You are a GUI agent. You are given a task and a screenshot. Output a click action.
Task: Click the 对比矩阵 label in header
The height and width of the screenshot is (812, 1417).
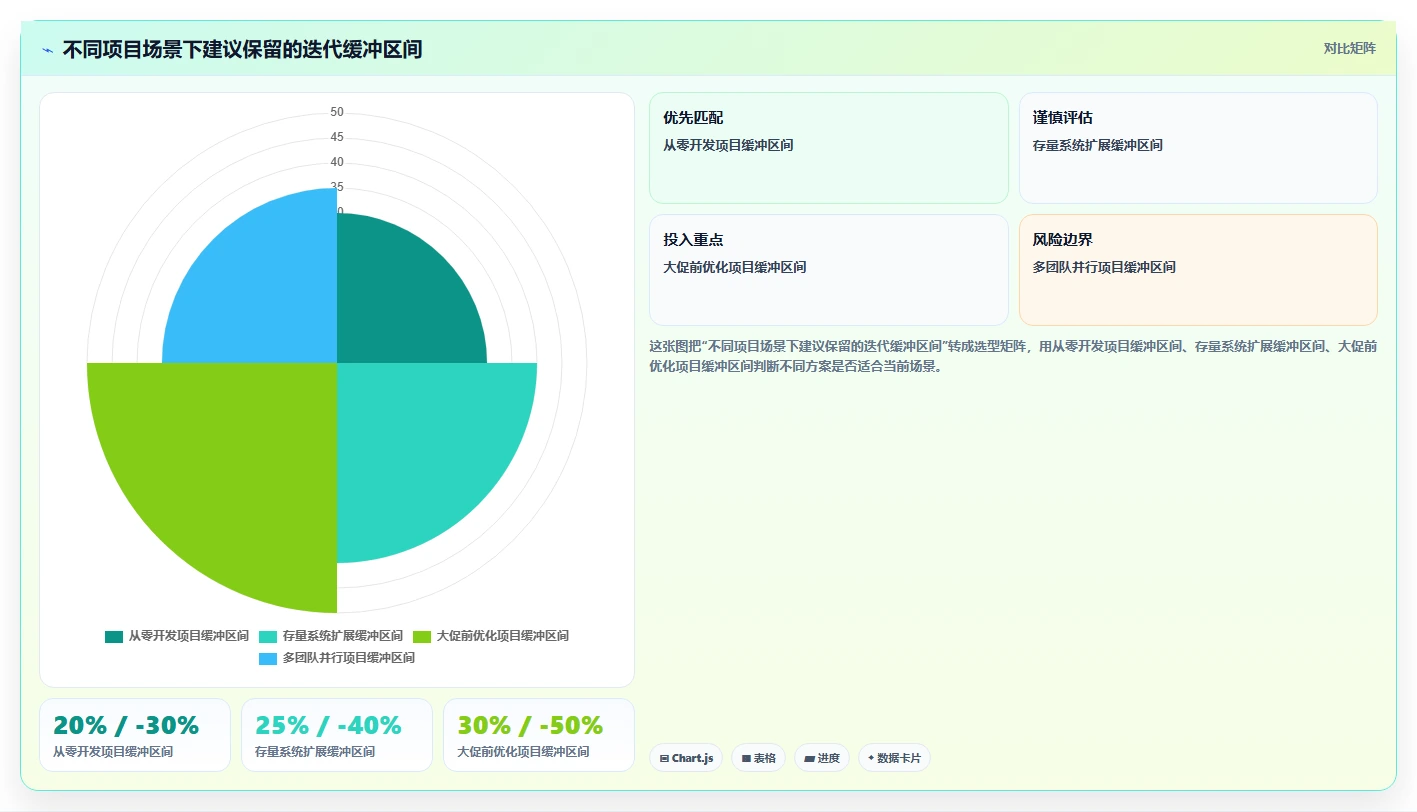pos(1349,48)
